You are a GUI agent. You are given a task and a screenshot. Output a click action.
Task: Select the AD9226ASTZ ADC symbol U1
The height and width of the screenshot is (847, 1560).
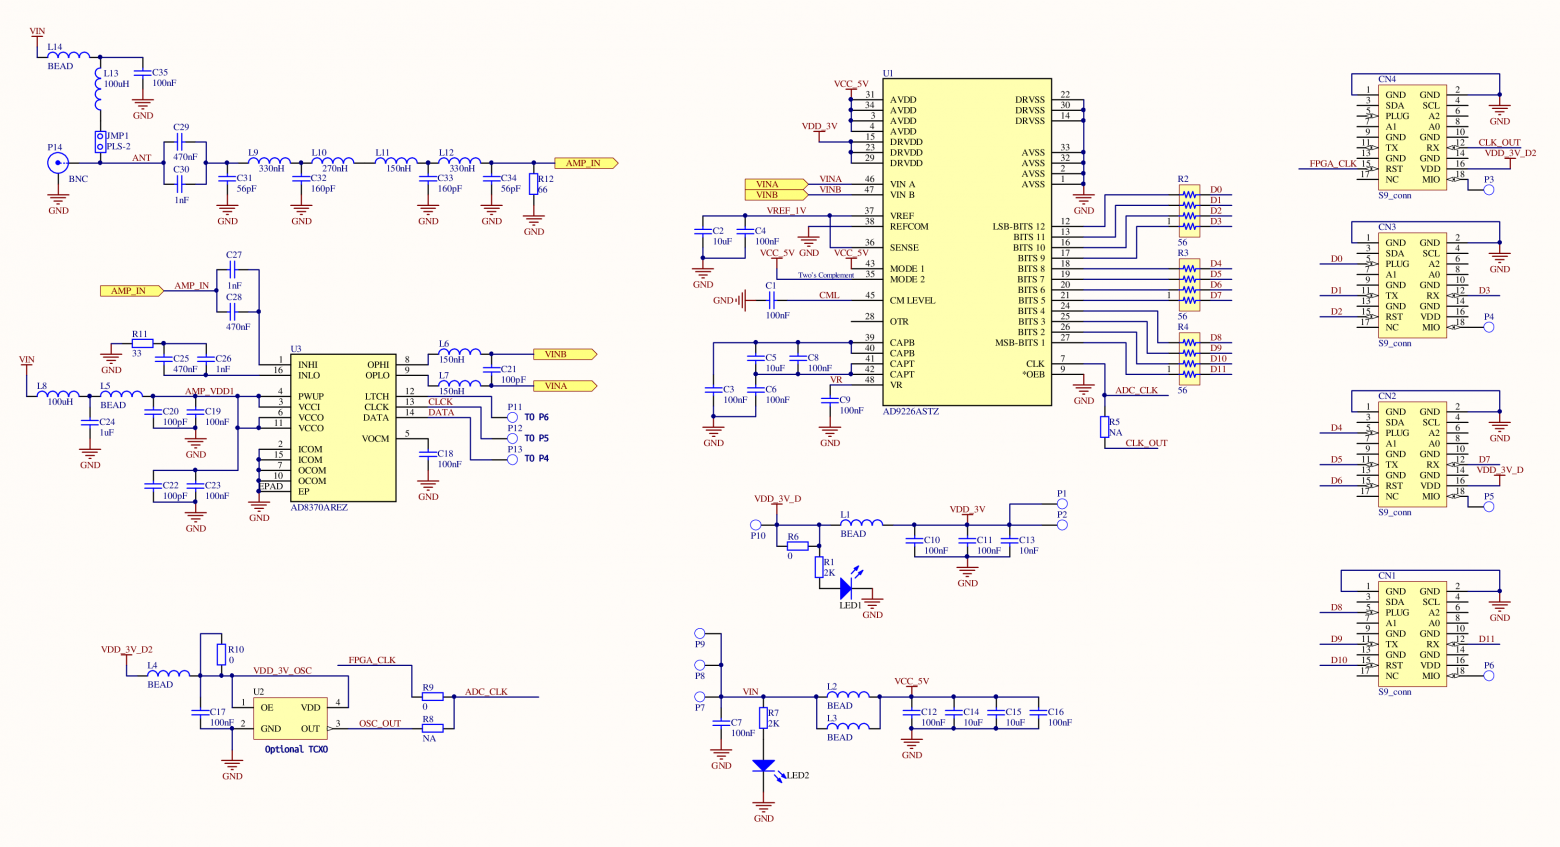pyautogui.click(x=968, y=240)
